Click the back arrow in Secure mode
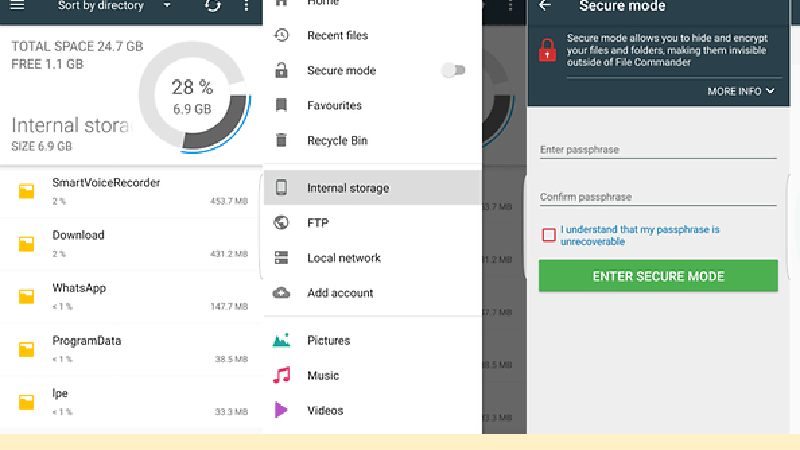Image resolution: width=800 pixels, height=450 pixels. coord(545,5)
